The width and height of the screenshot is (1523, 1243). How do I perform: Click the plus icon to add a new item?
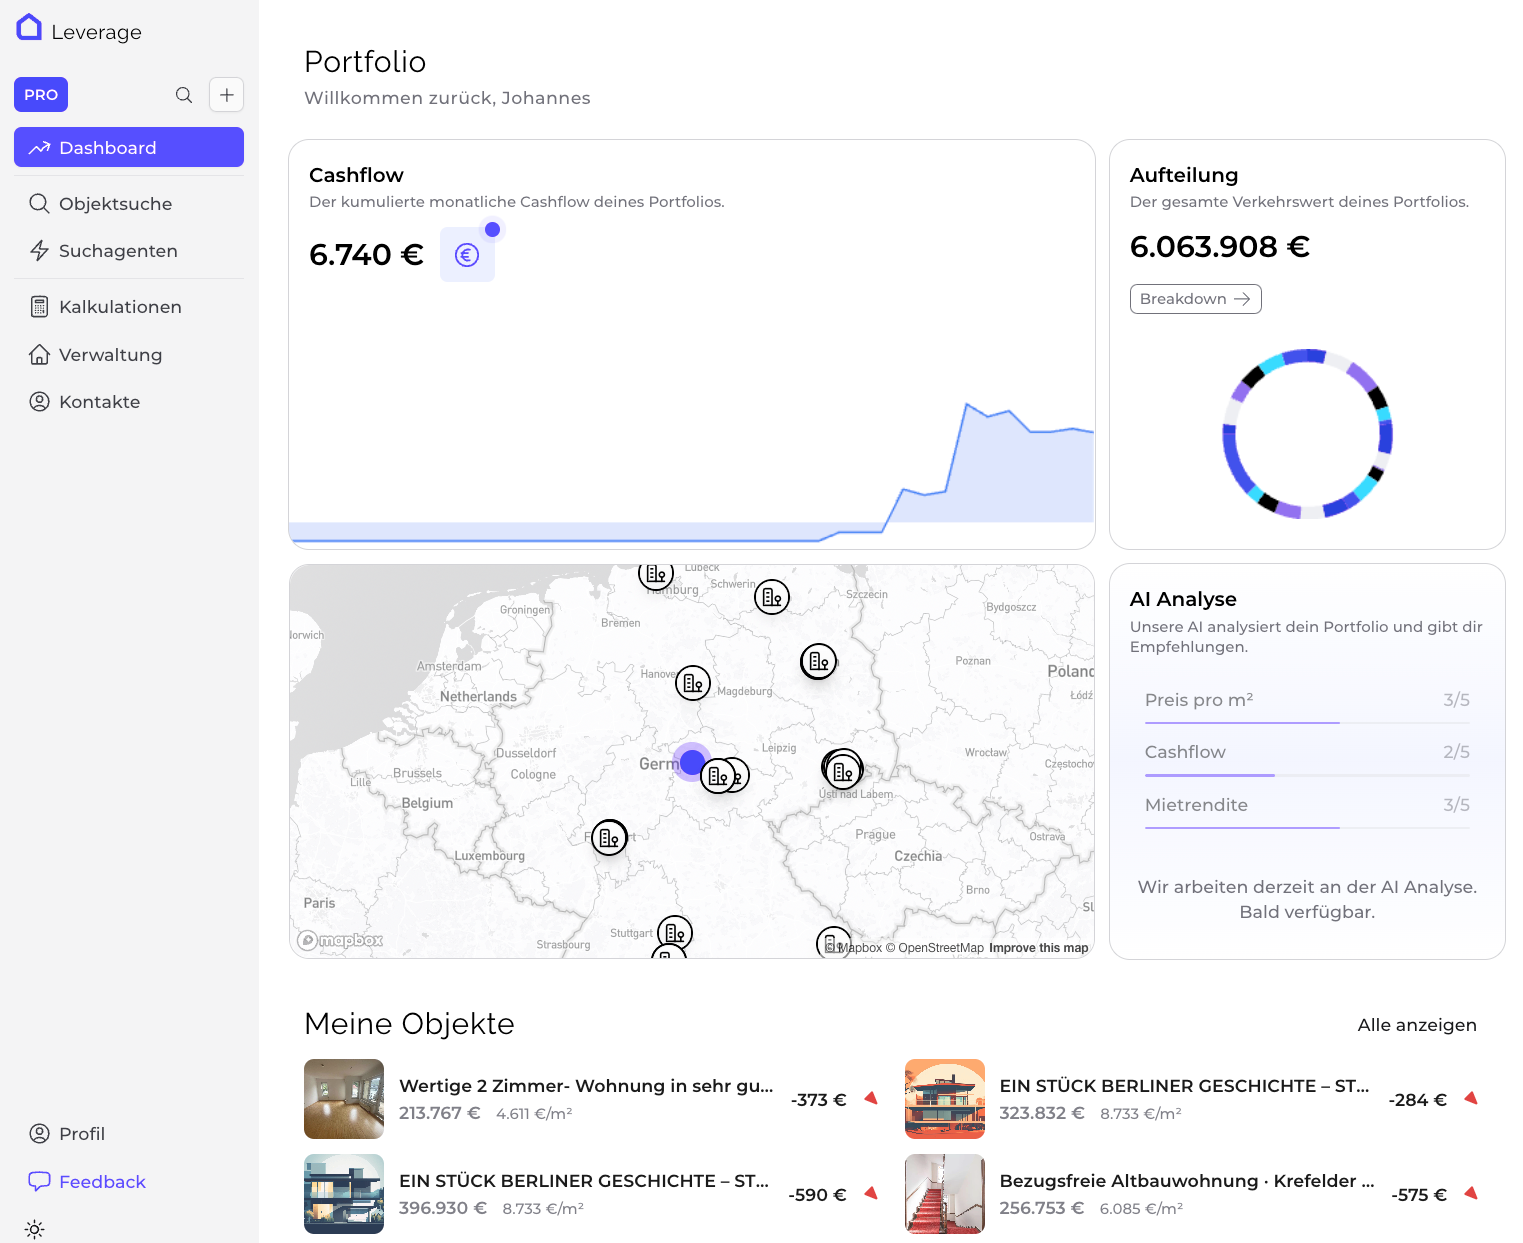[x=226, y=94]
